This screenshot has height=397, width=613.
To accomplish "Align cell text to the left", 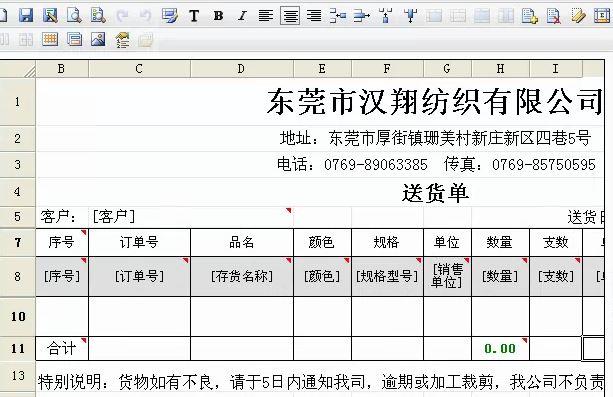I will coord(266,16).
